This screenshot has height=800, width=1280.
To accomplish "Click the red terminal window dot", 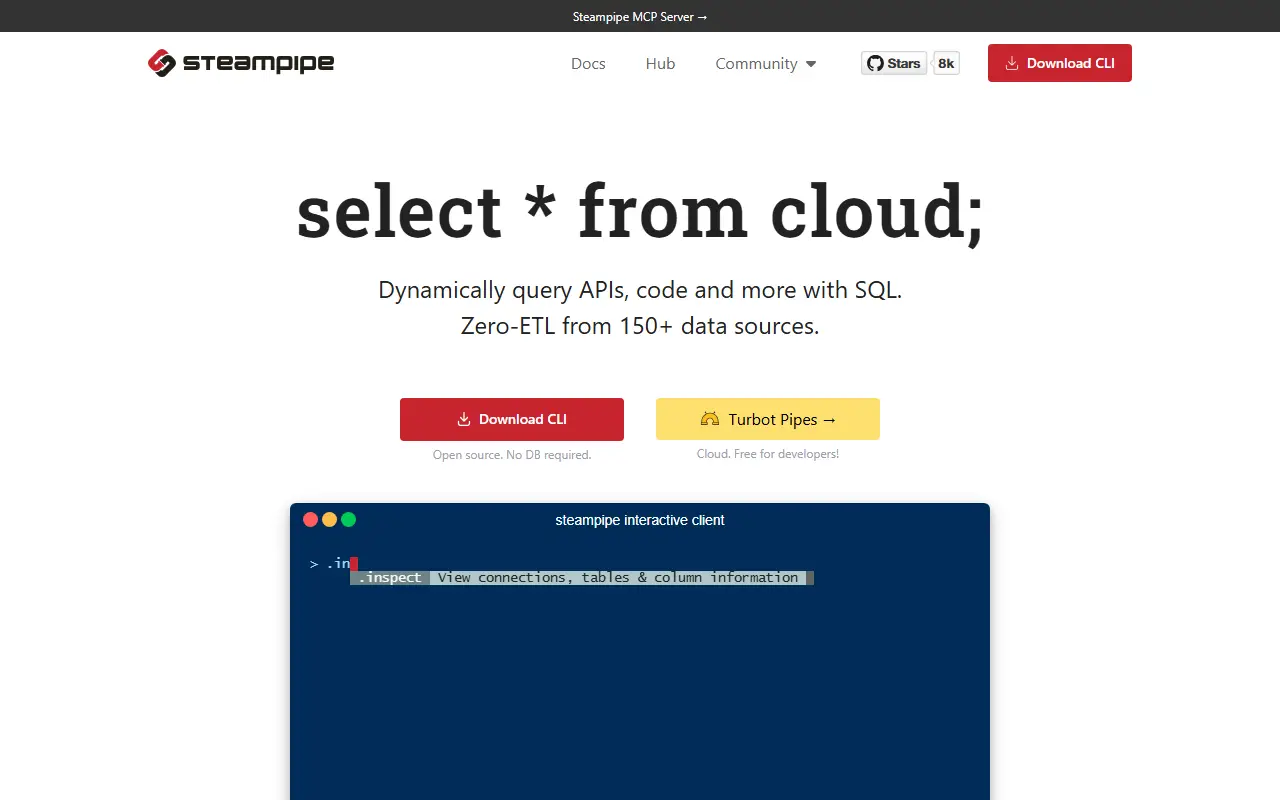I will pos(311,519).
